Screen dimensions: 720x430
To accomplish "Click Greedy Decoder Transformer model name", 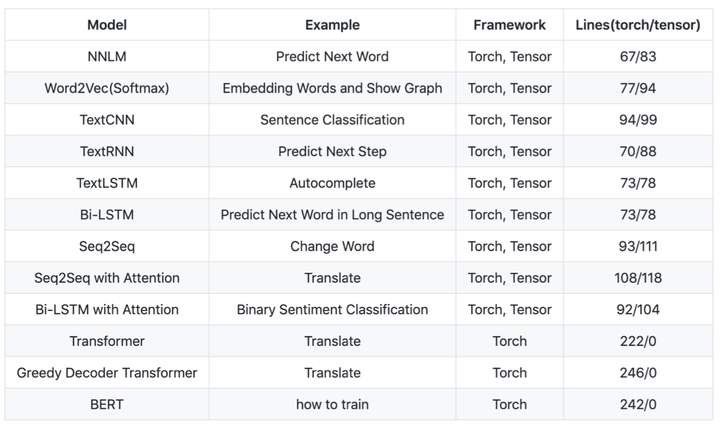I will click(x=107, y=373).
